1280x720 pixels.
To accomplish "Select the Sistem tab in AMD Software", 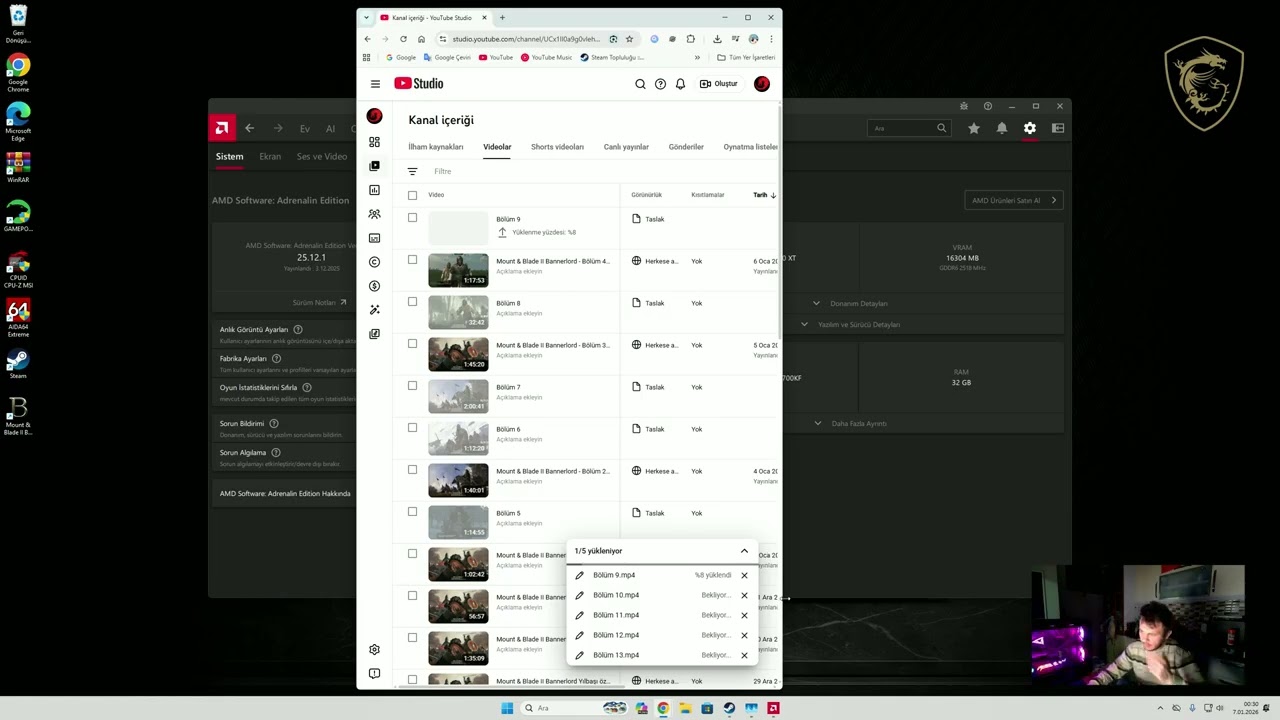I will 229,156.
